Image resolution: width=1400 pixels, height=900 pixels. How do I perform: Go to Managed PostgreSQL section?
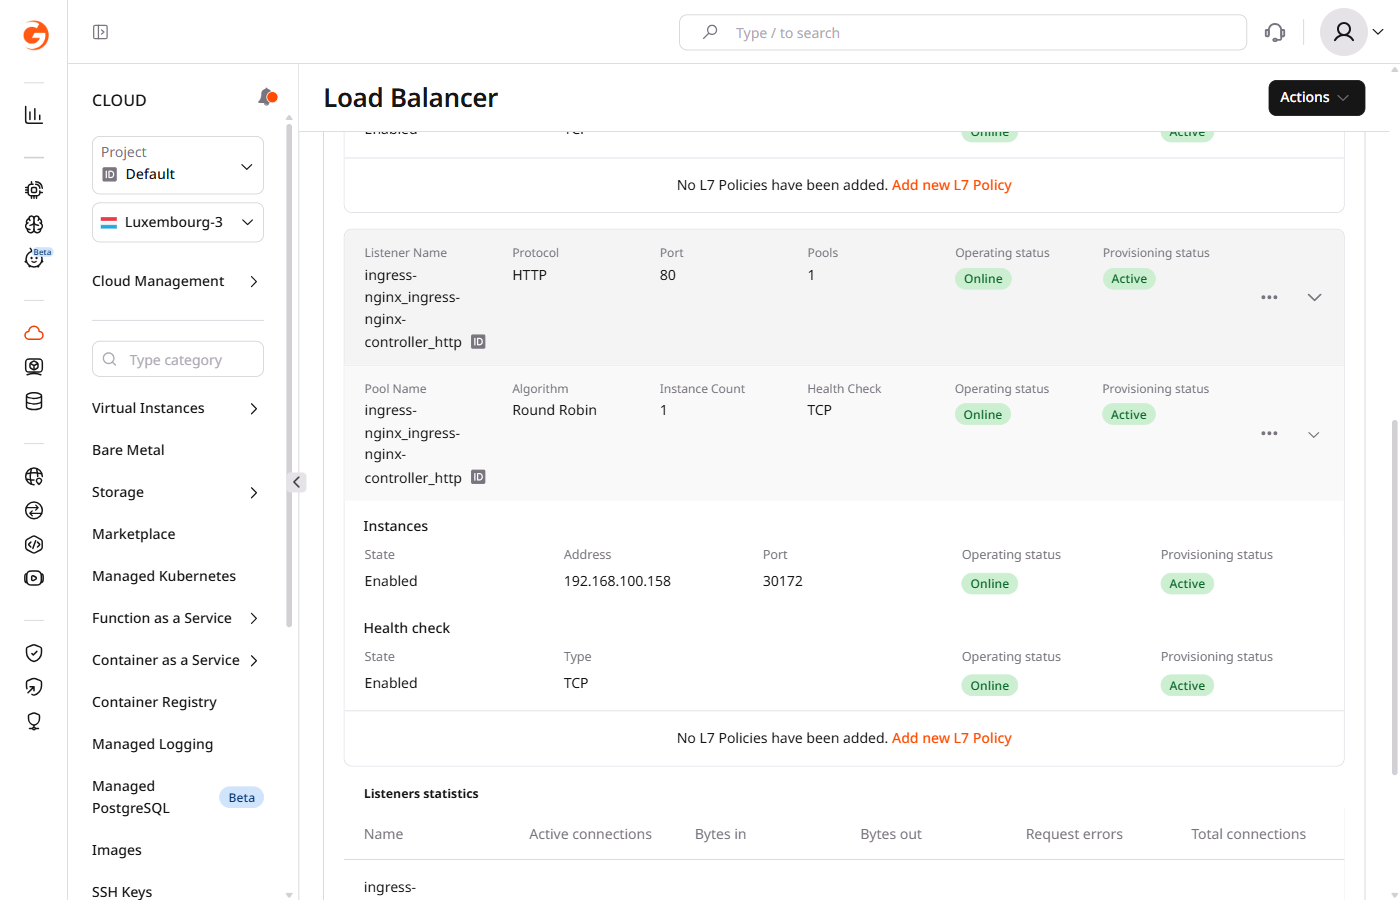click(x=131, y=797)
